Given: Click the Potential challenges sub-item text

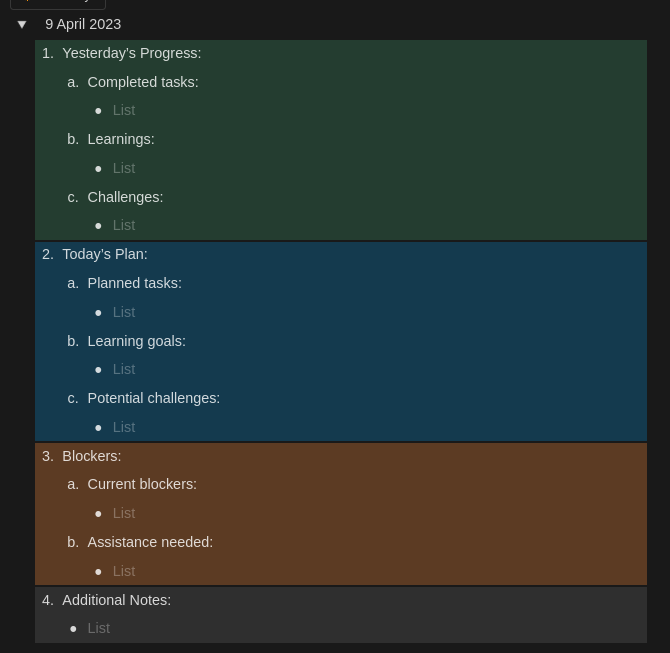Looking at the screenshot, I should [x=154, y=398].
